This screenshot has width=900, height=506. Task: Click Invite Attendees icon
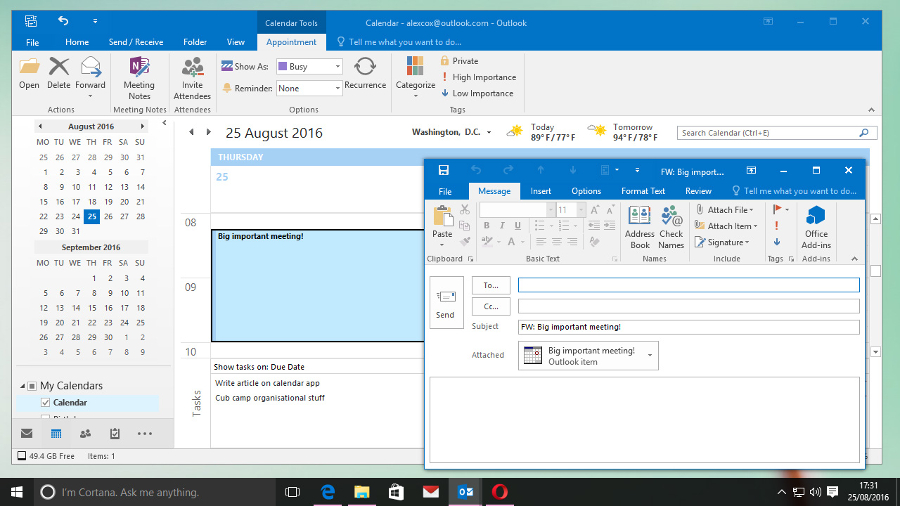point(192,79)
